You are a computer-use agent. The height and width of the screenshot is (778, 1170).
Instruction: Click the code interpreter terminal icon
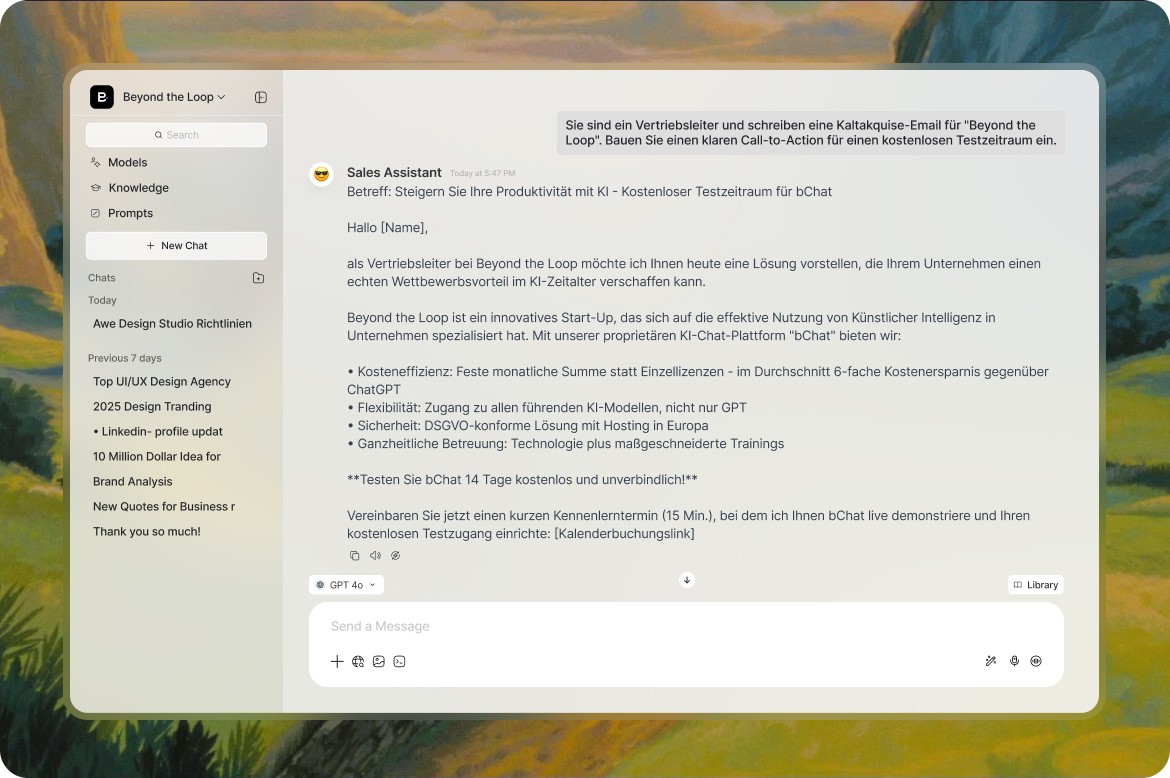click(x=399, y=661)
